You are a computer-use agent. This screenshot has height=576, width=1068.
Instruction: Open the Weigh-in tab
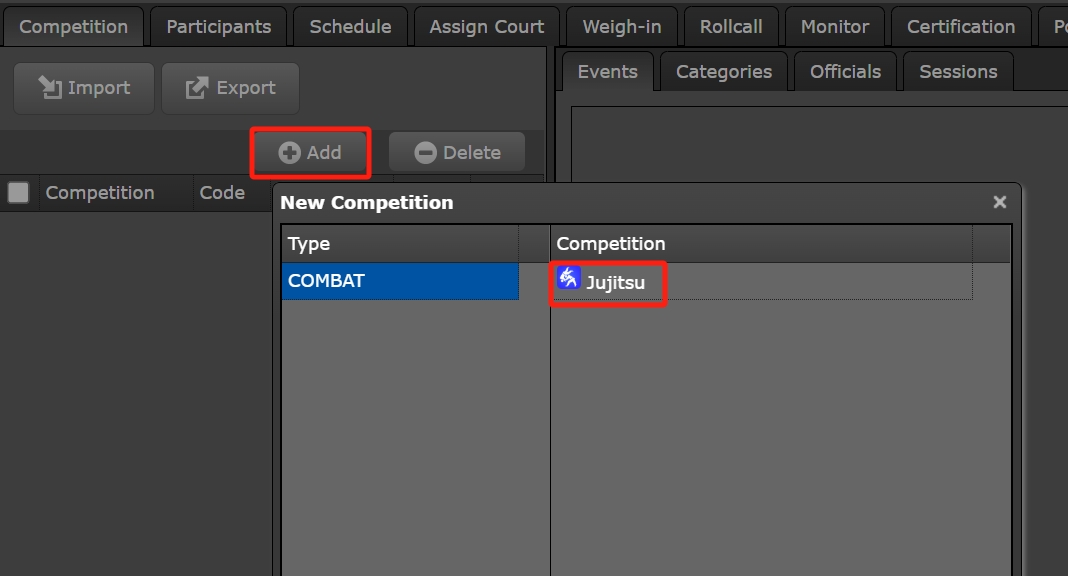tap(622, 27)
